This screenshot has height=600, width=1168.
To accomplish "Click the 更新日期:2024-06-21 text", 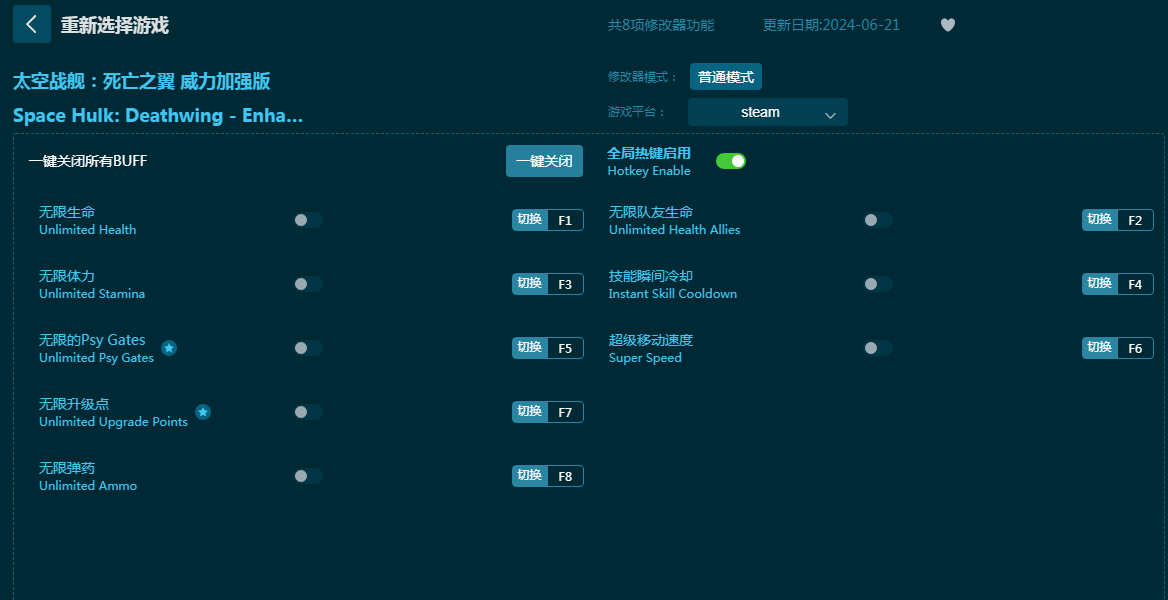I will click(831, 25).
